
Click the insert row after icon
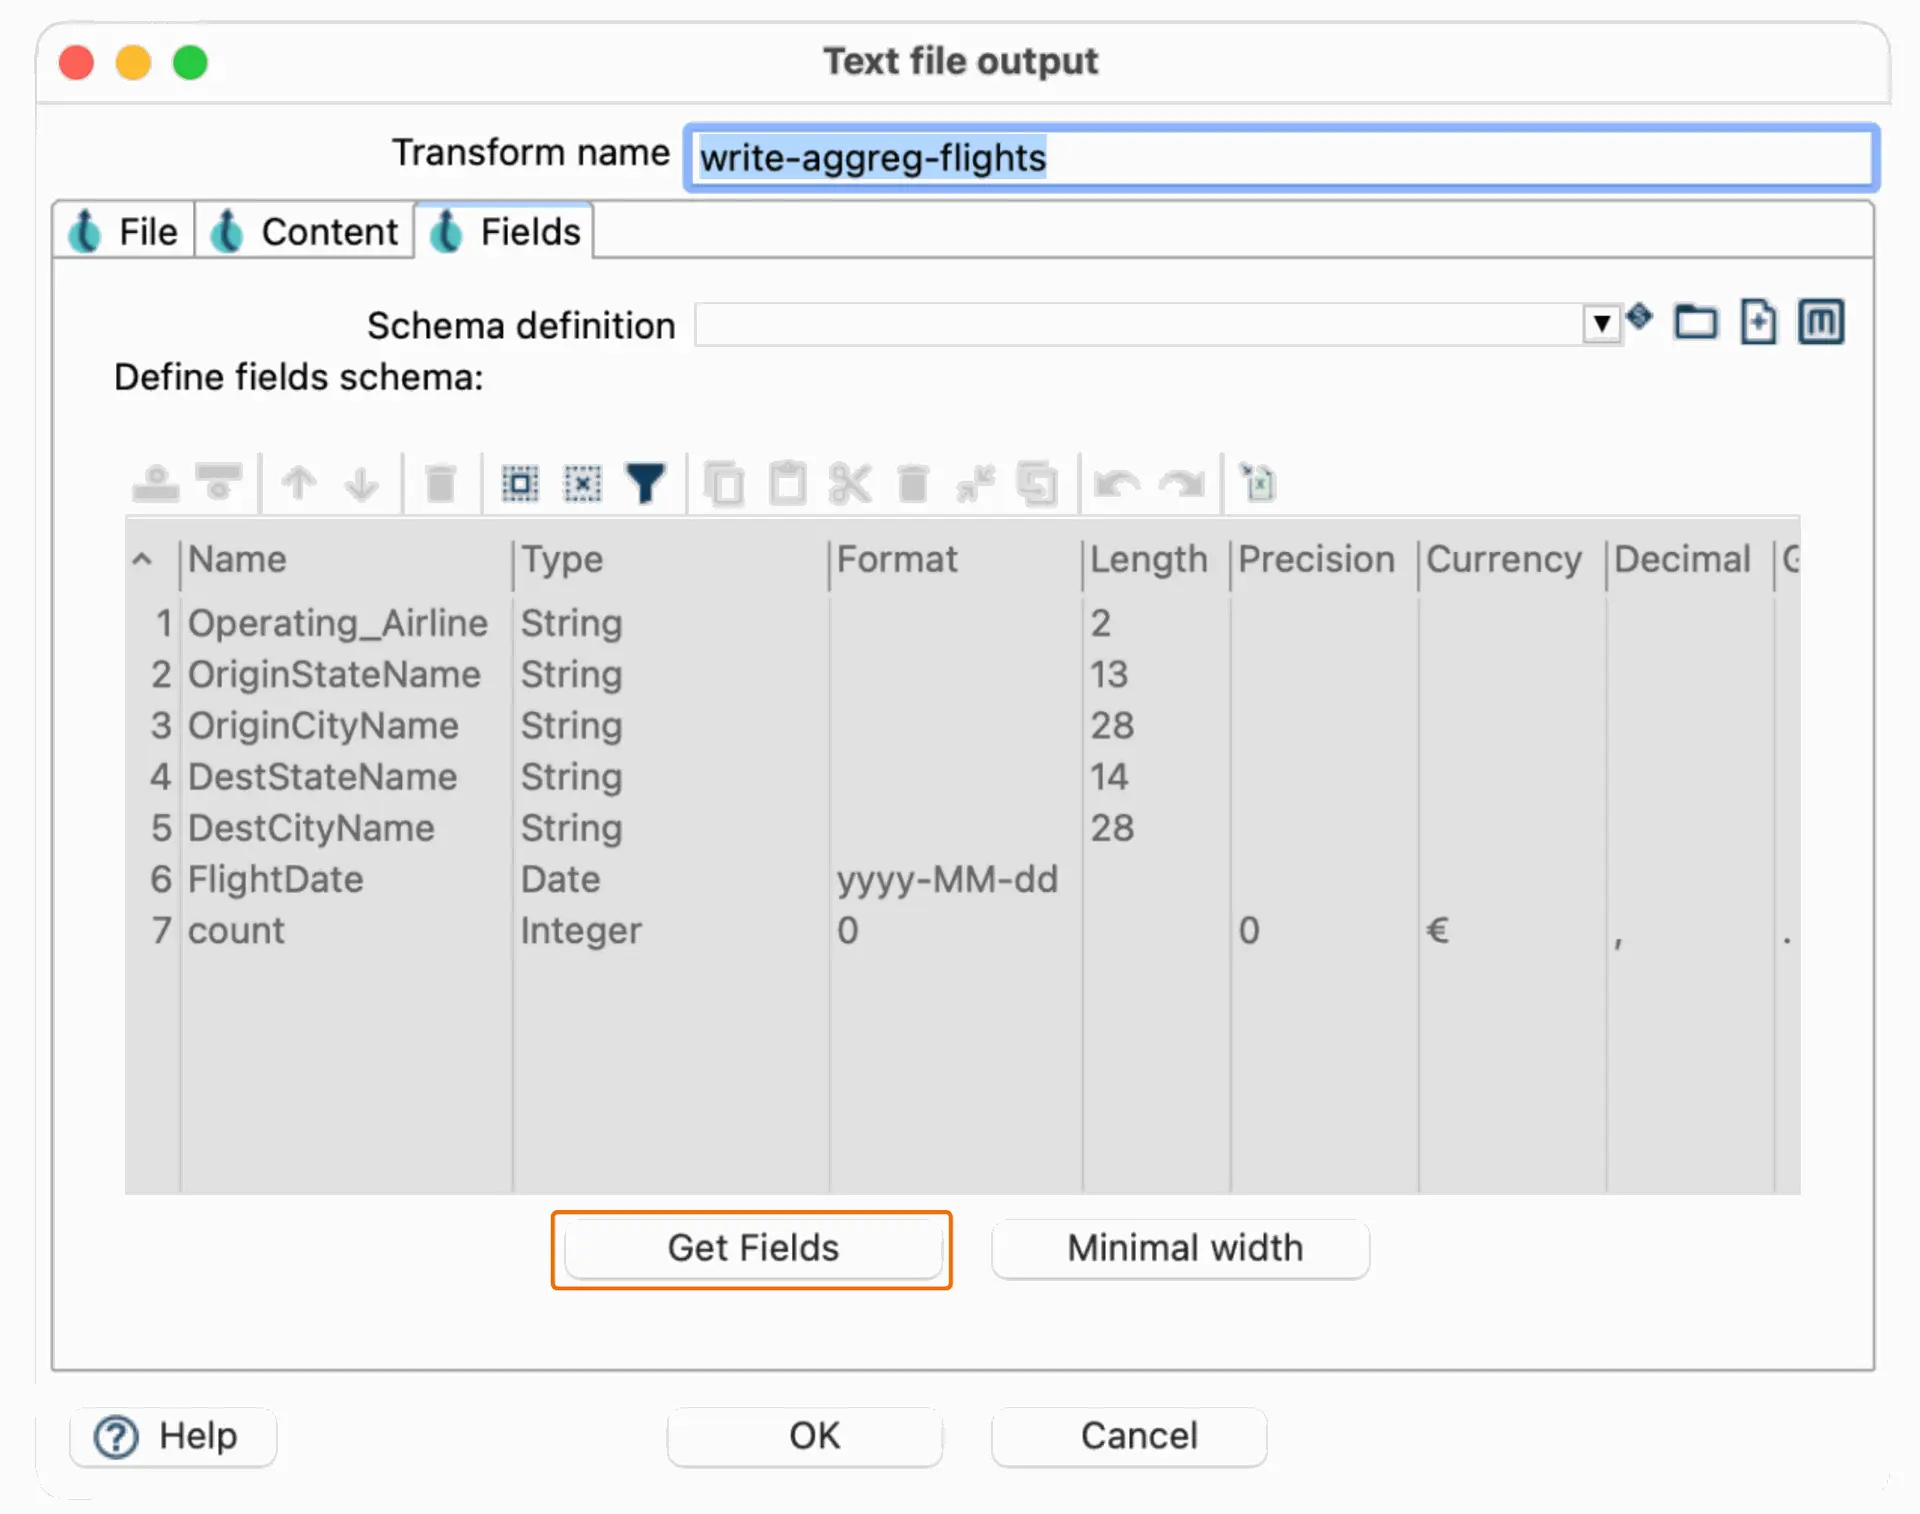point(219,484)
